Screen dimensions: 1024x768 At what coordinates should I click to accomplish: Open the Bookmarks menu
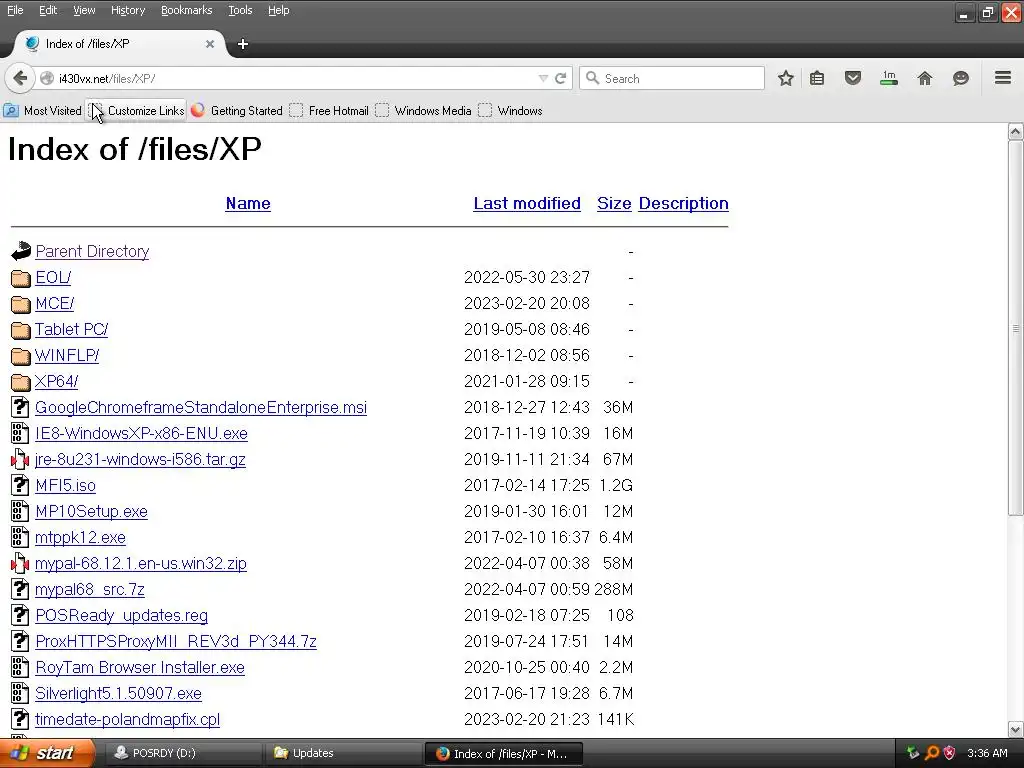tap(186, 10)
